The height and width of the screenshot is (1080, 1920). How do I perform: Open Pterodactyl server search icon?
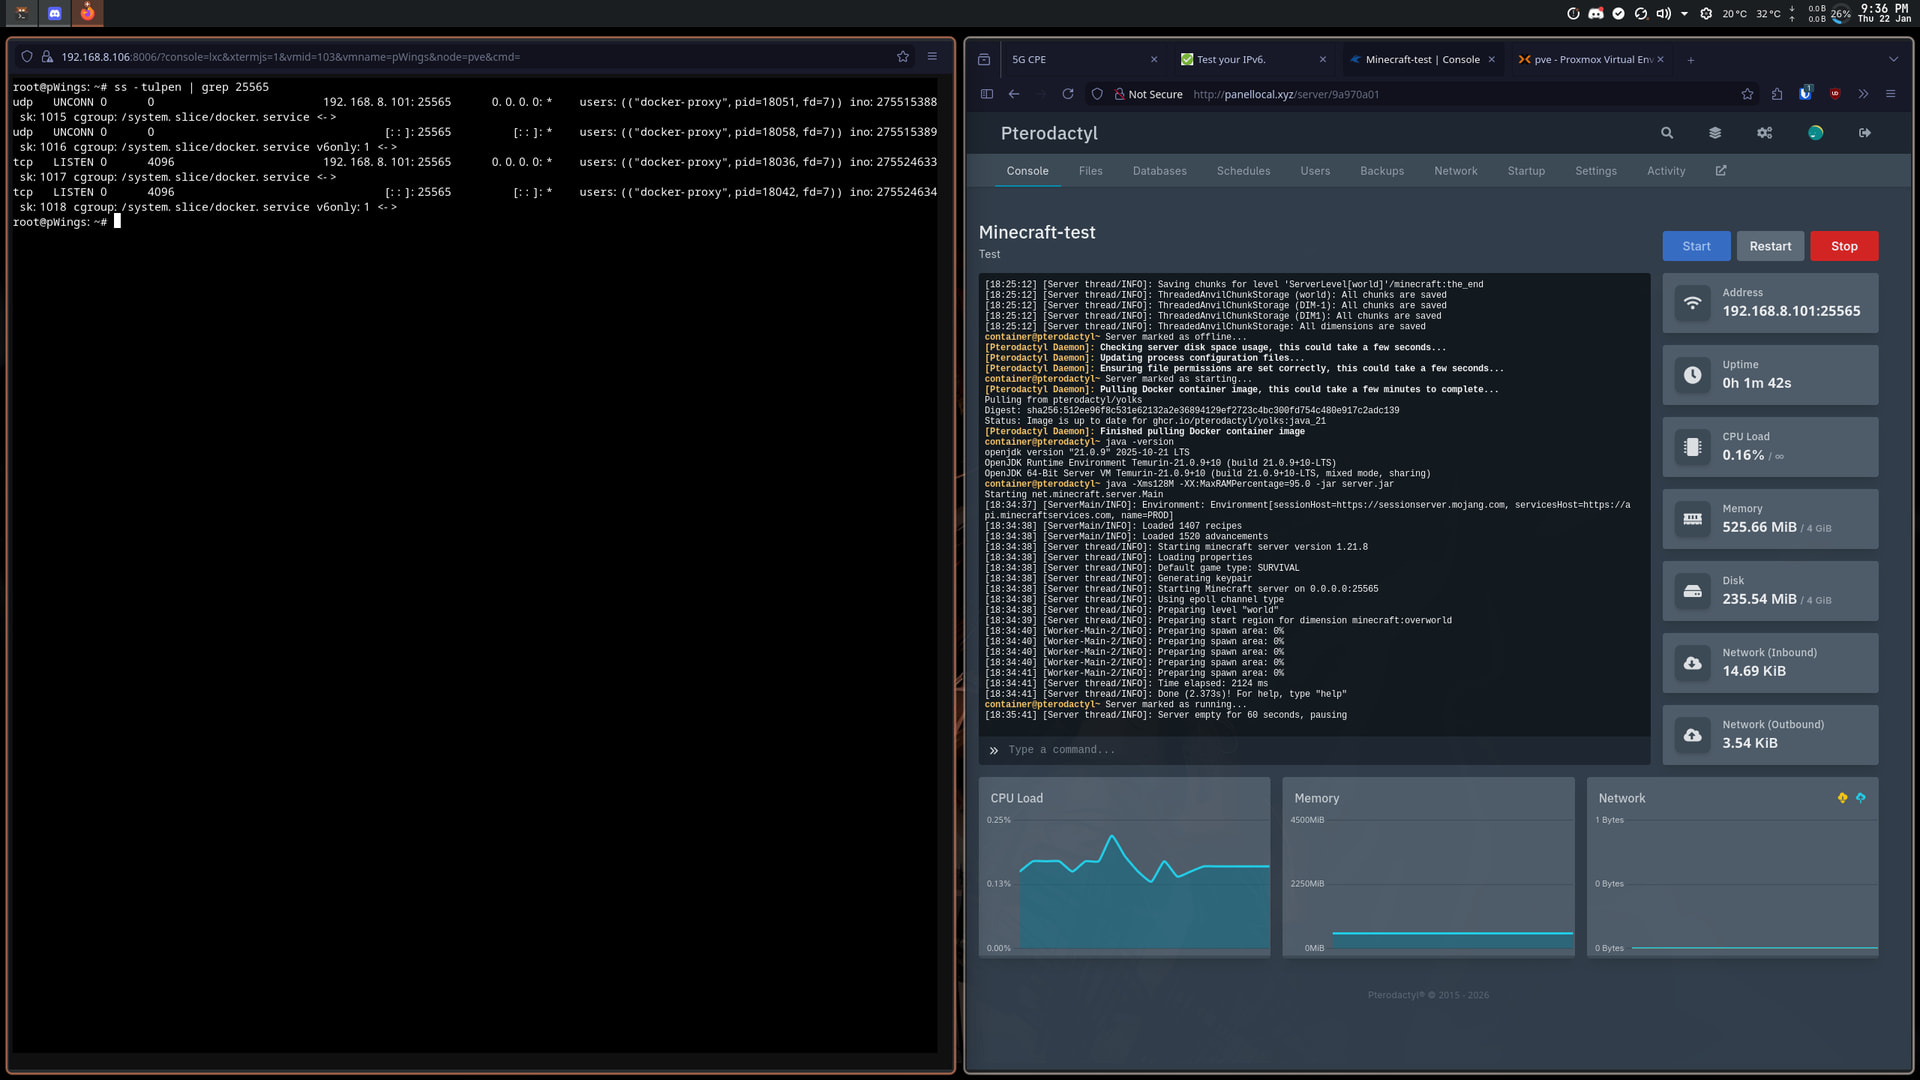click(x=1667, y=133)
